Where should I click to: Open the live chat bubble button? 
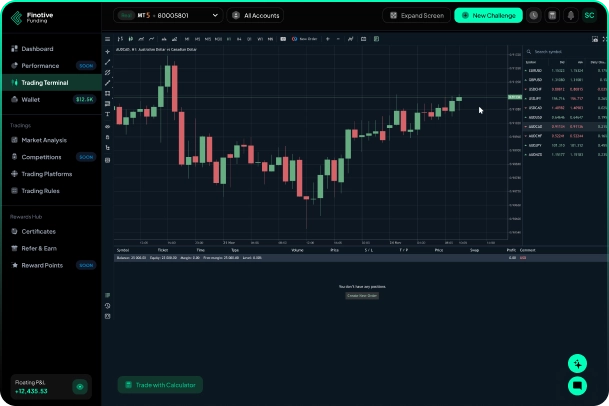point(578,386)
